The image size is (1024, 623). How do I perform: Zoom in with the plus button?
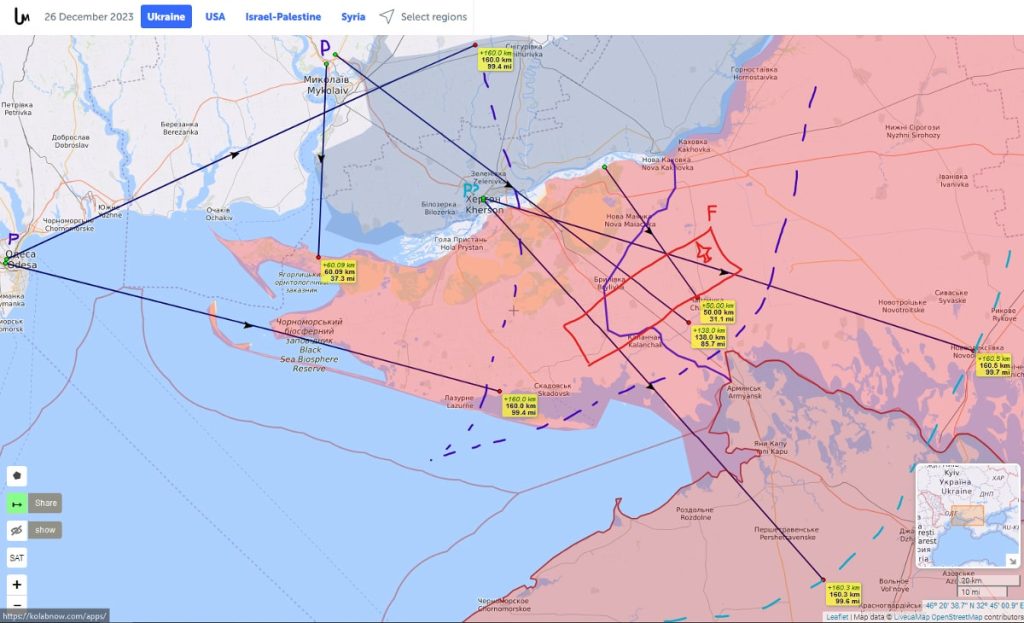tap(18, 584)
